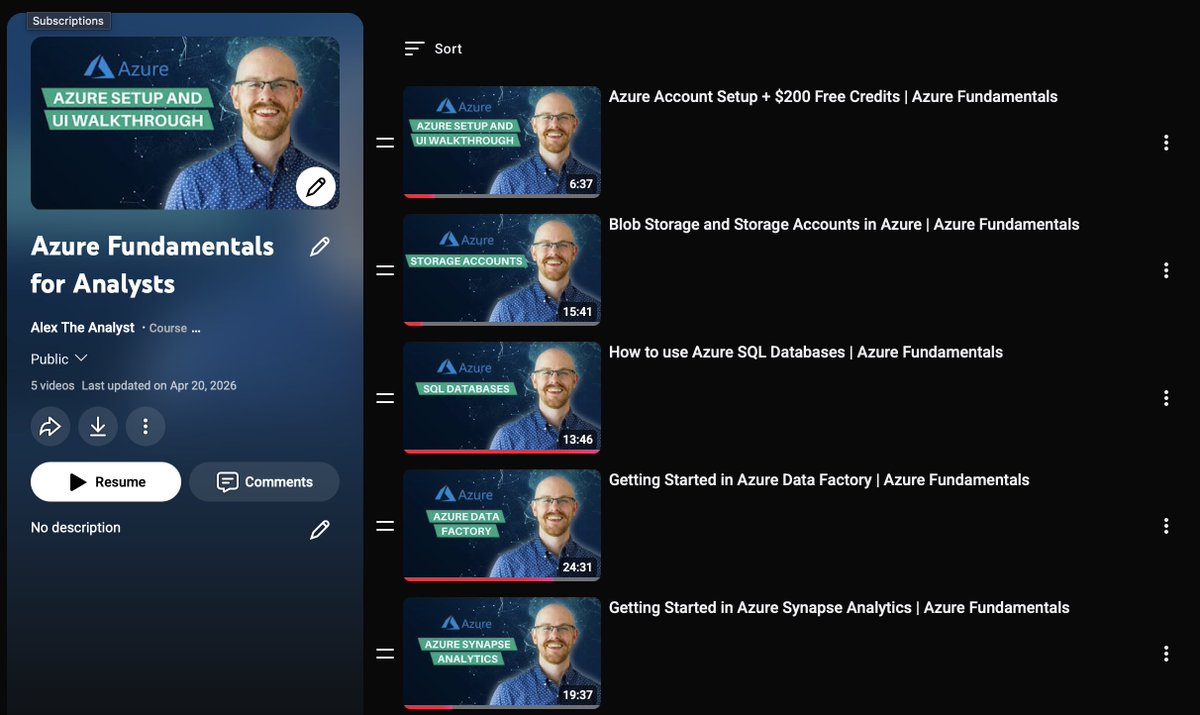Viewport: 1200px width, 715px height.
Task: Play the Azure Data Factory 24:31 thumbnail
Action: (x=502, y=526)
